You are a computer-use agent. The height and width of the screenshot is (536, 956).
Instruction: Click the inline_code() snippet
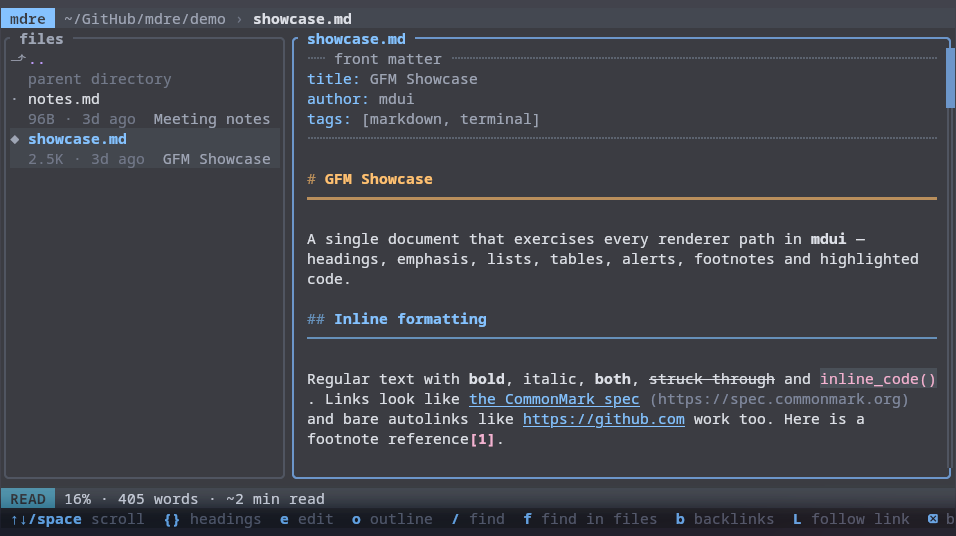(878, 379)
